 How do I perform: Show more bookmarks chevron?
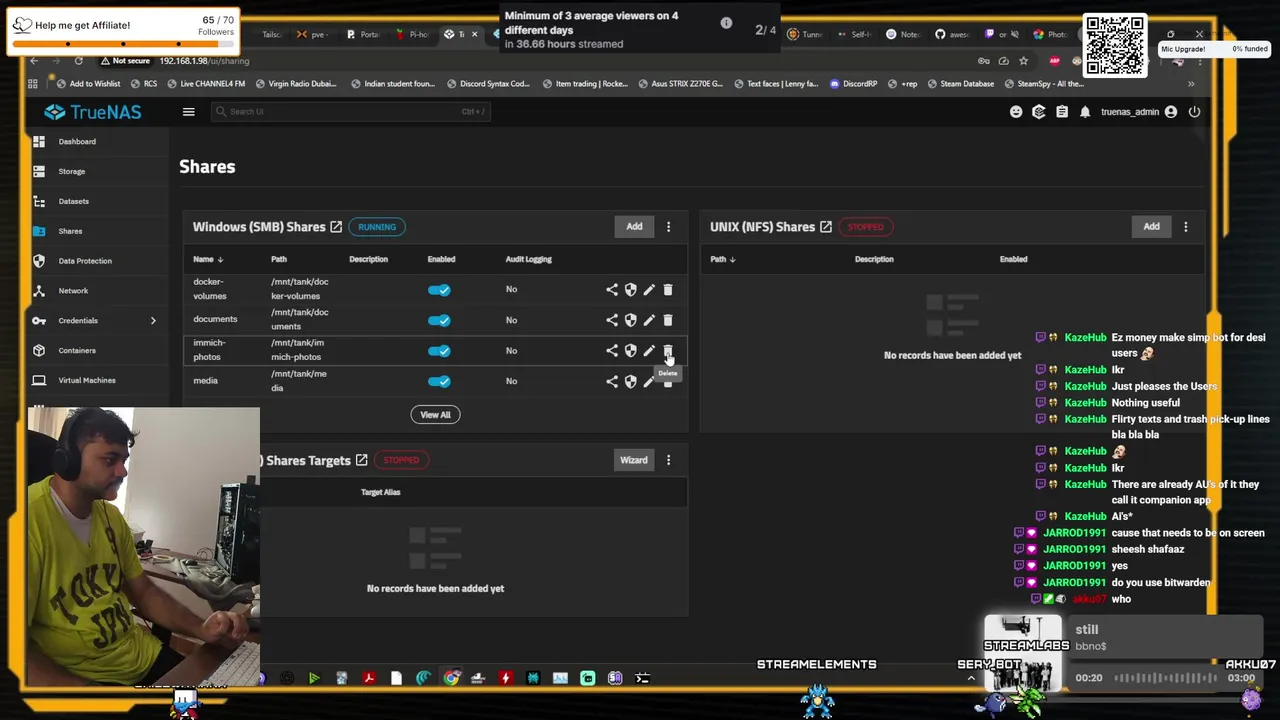1191,84
